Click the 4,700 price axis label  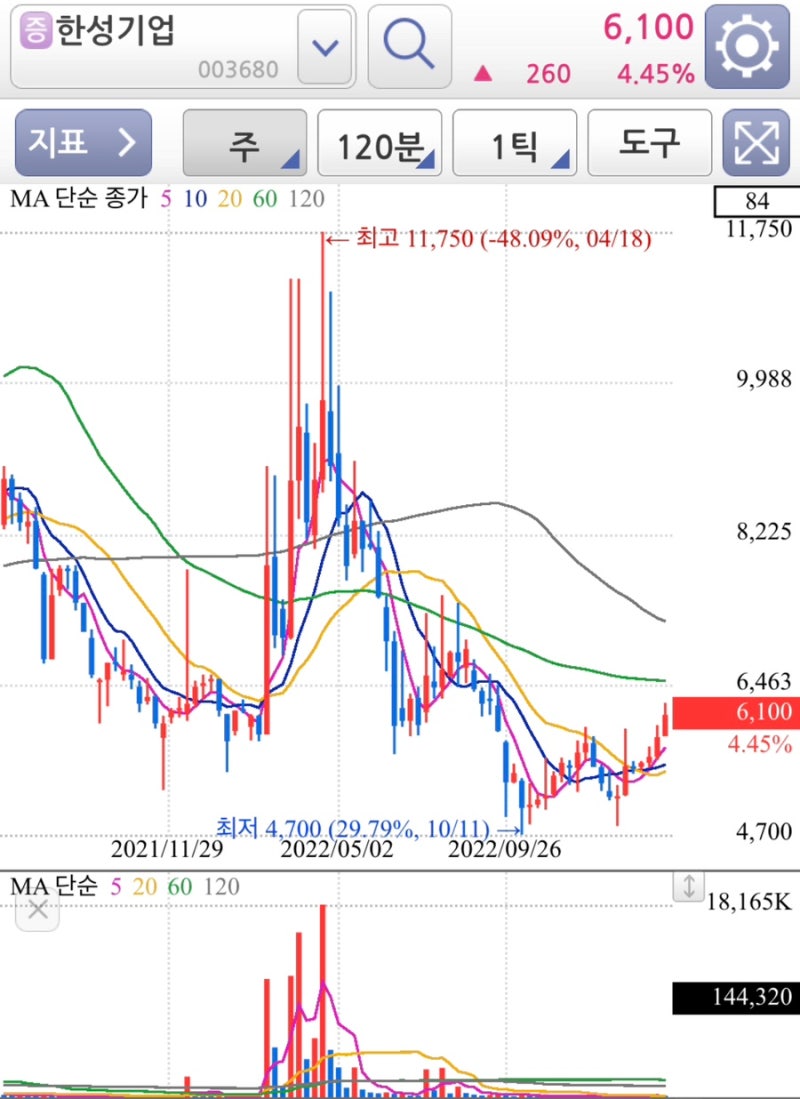point(764,831)
